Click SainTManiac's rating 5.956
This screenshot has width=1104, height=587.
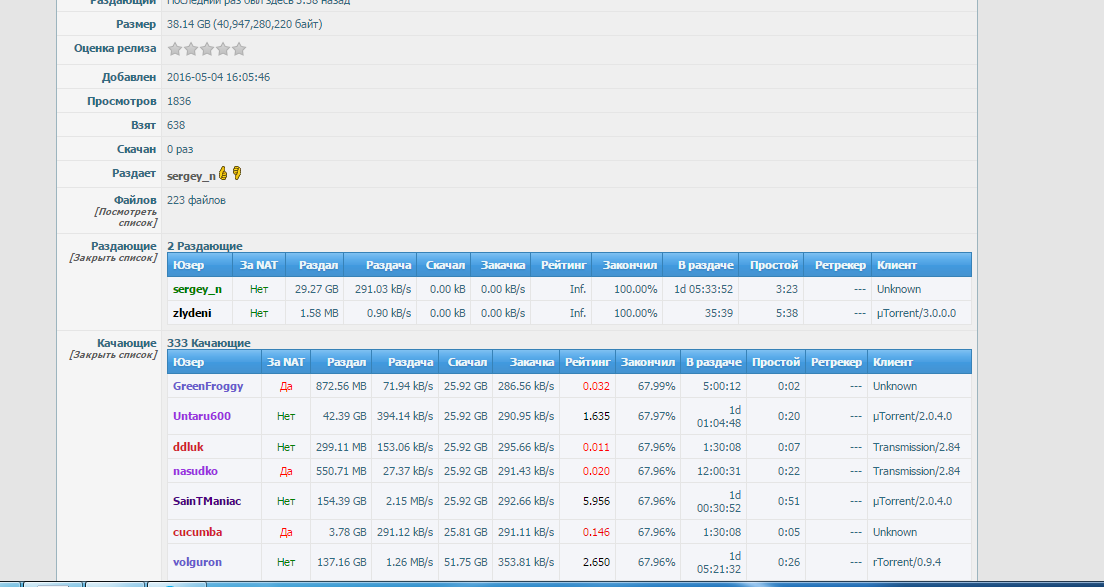coord(596,502)
